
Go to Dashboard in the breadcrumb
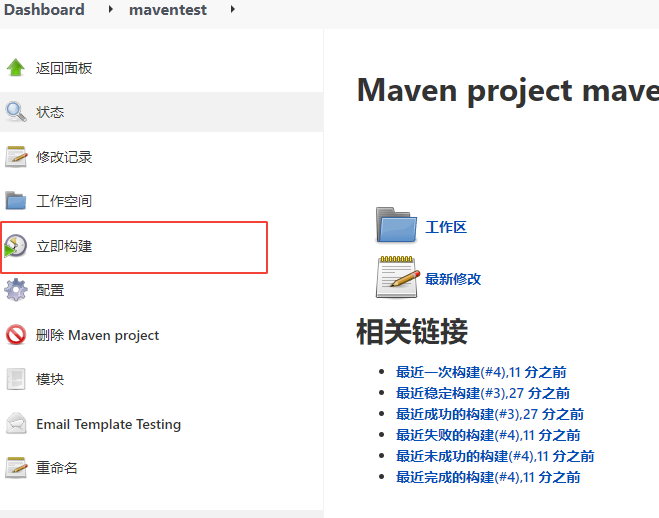coord(44,9)
